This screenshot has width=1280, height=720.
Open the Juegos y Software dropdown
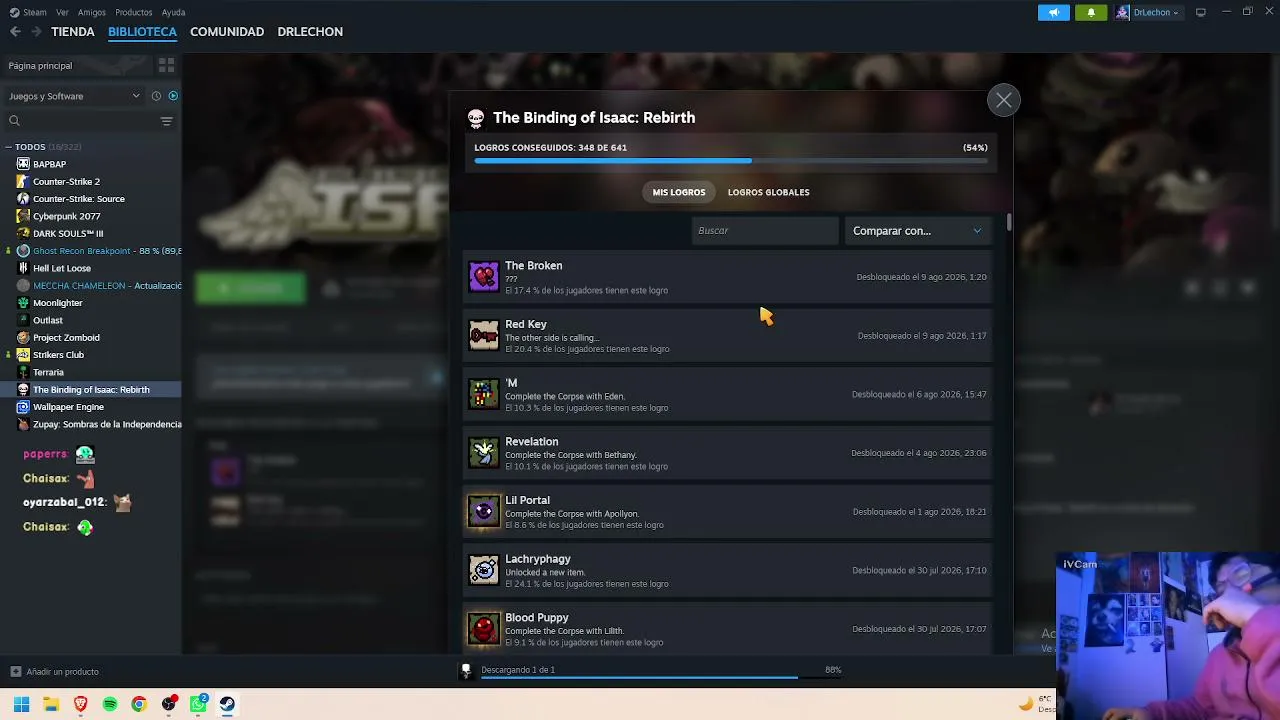click(75, 96)
